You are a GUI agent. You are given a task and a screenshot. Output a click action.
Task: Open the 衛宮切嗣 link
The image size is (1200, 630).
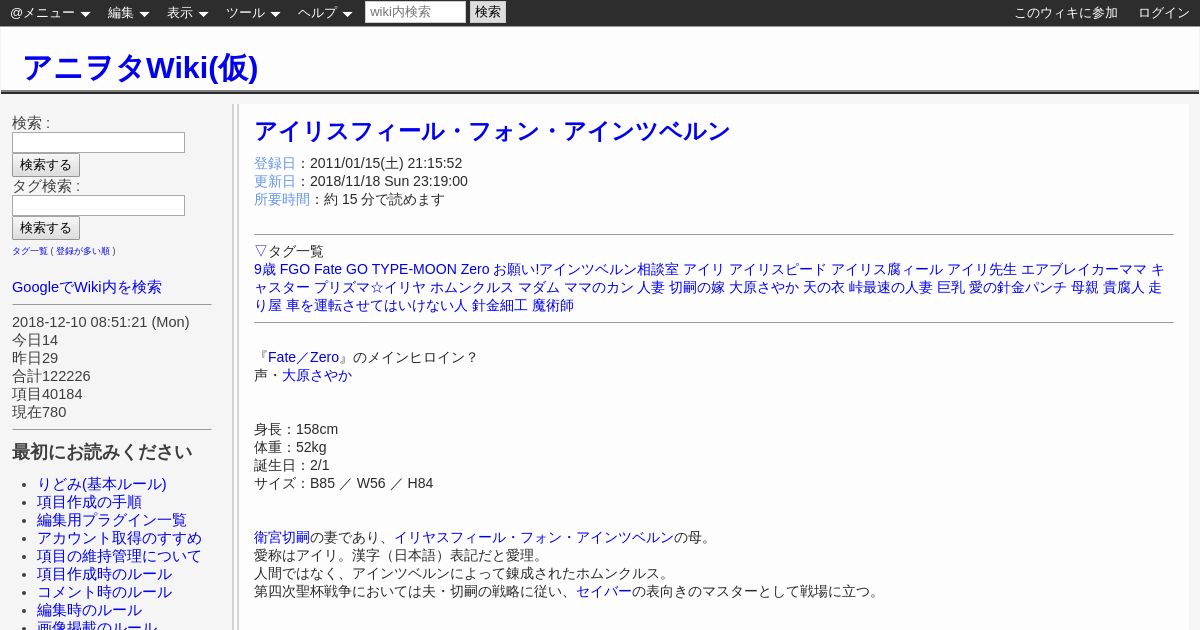click(282, 537)
